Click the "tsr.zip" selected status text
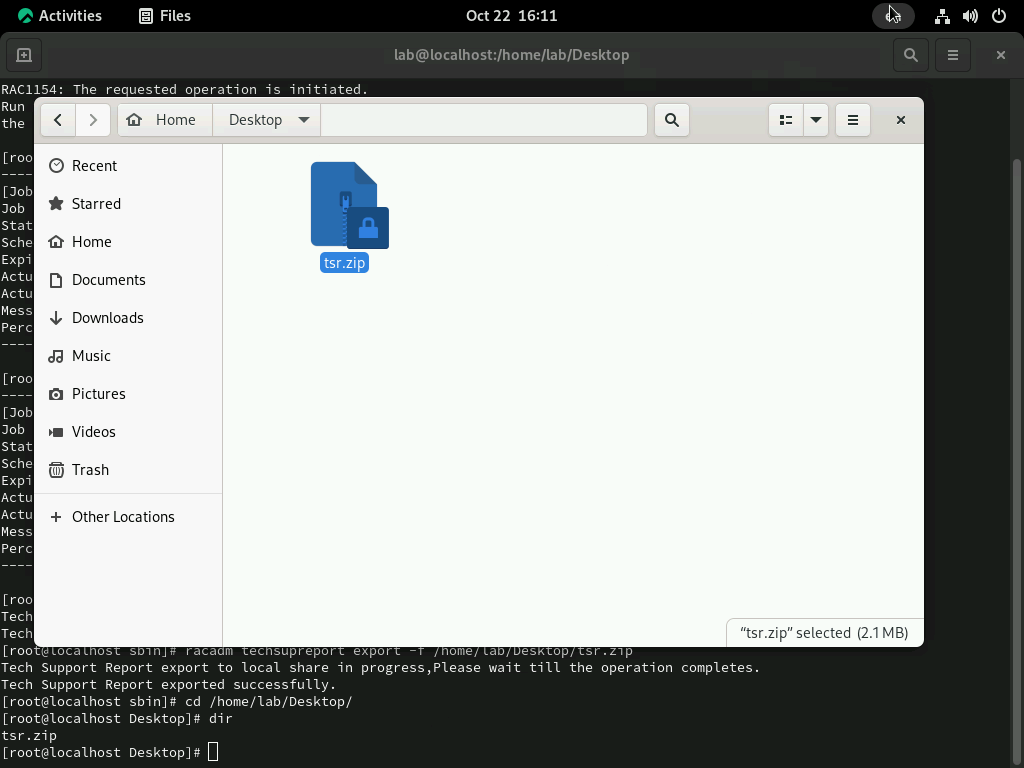The width and height of the screenshot is (1024, 768). click(824, 633)
